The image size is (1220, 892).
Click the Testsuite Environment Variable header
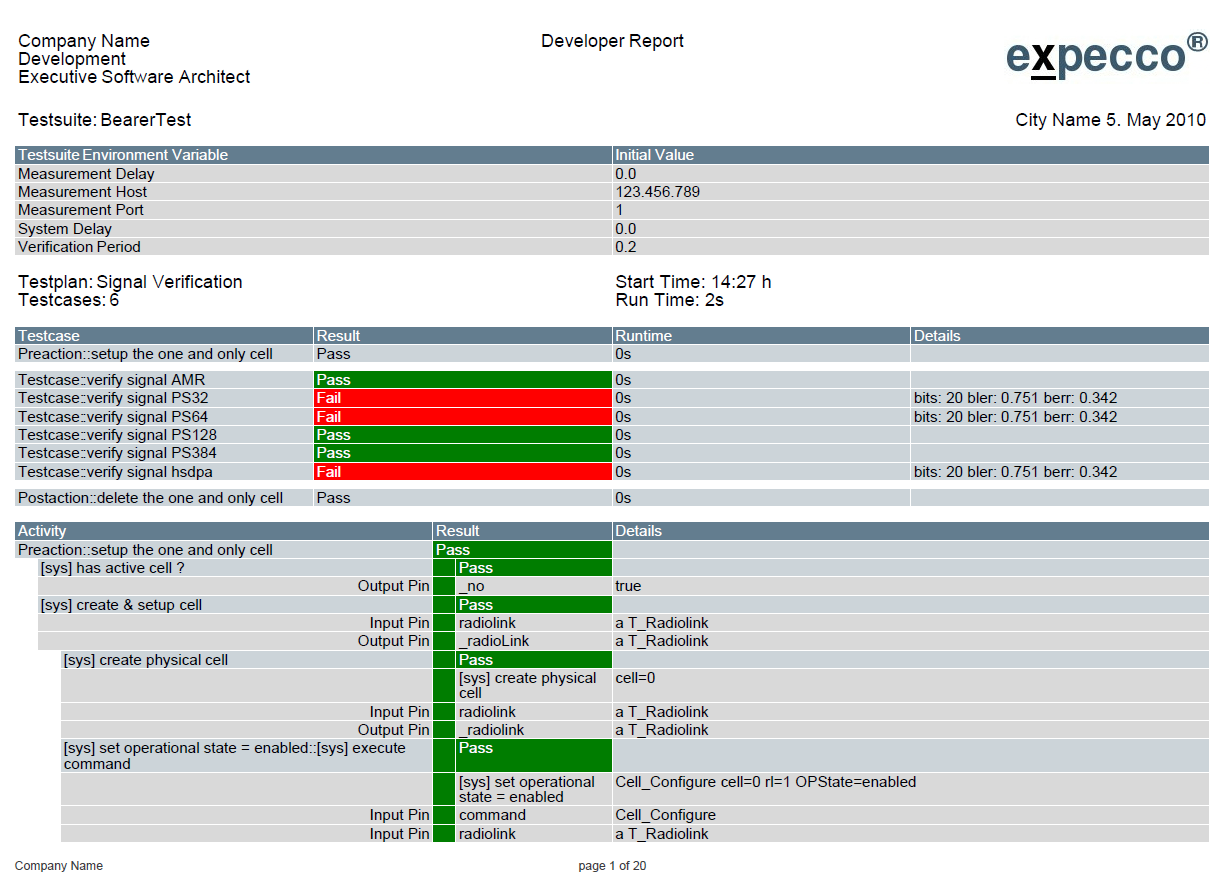pos(123,155)
